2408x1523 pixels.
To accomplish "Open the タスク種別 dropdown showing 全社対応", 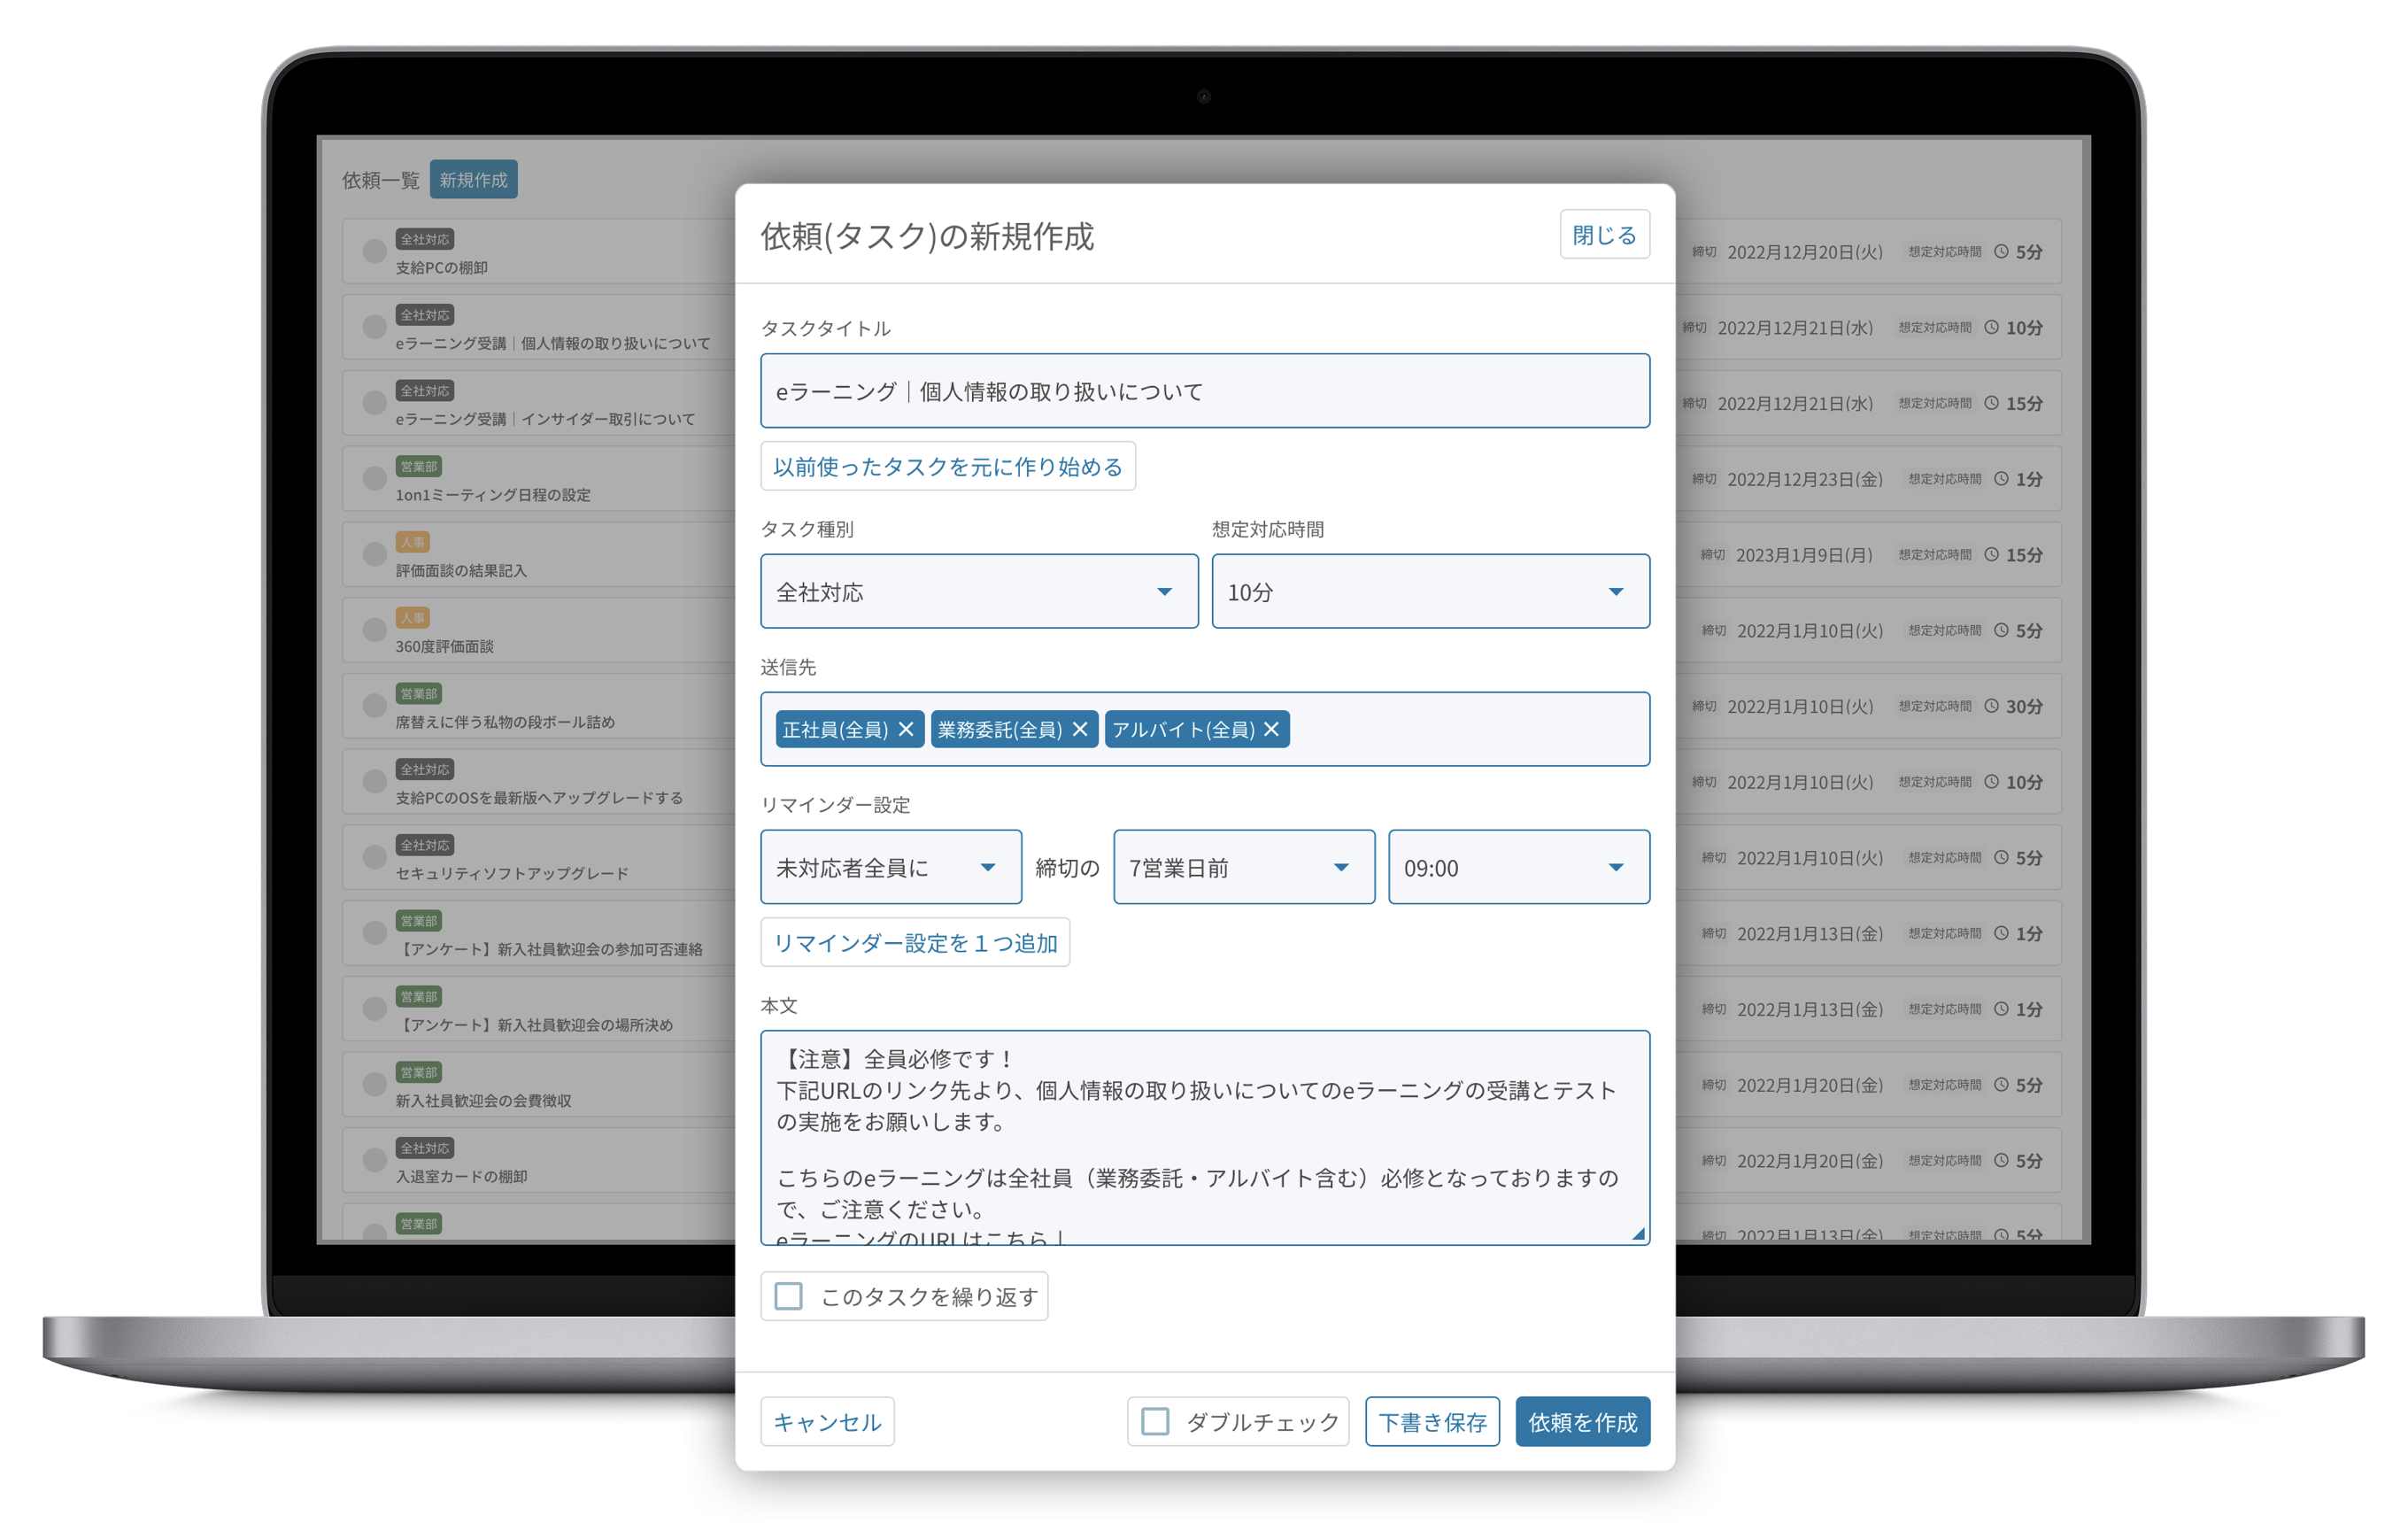I will tap(978, 591).
